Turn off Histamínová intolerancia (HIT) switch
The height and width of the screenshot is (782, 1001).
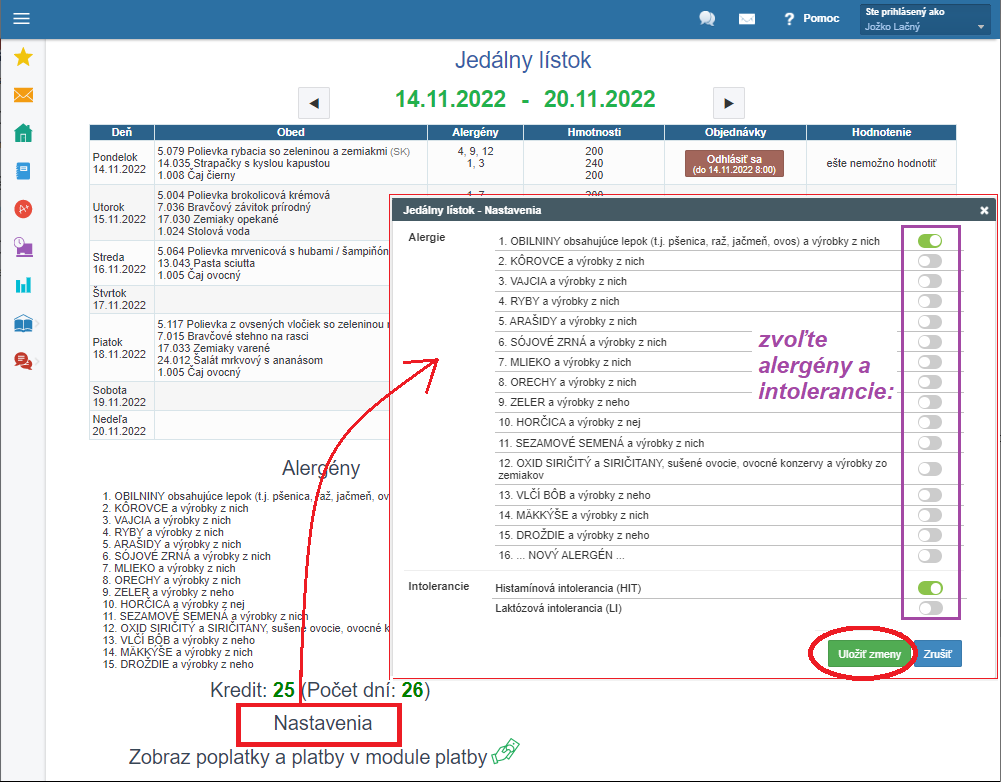(930, 588)
